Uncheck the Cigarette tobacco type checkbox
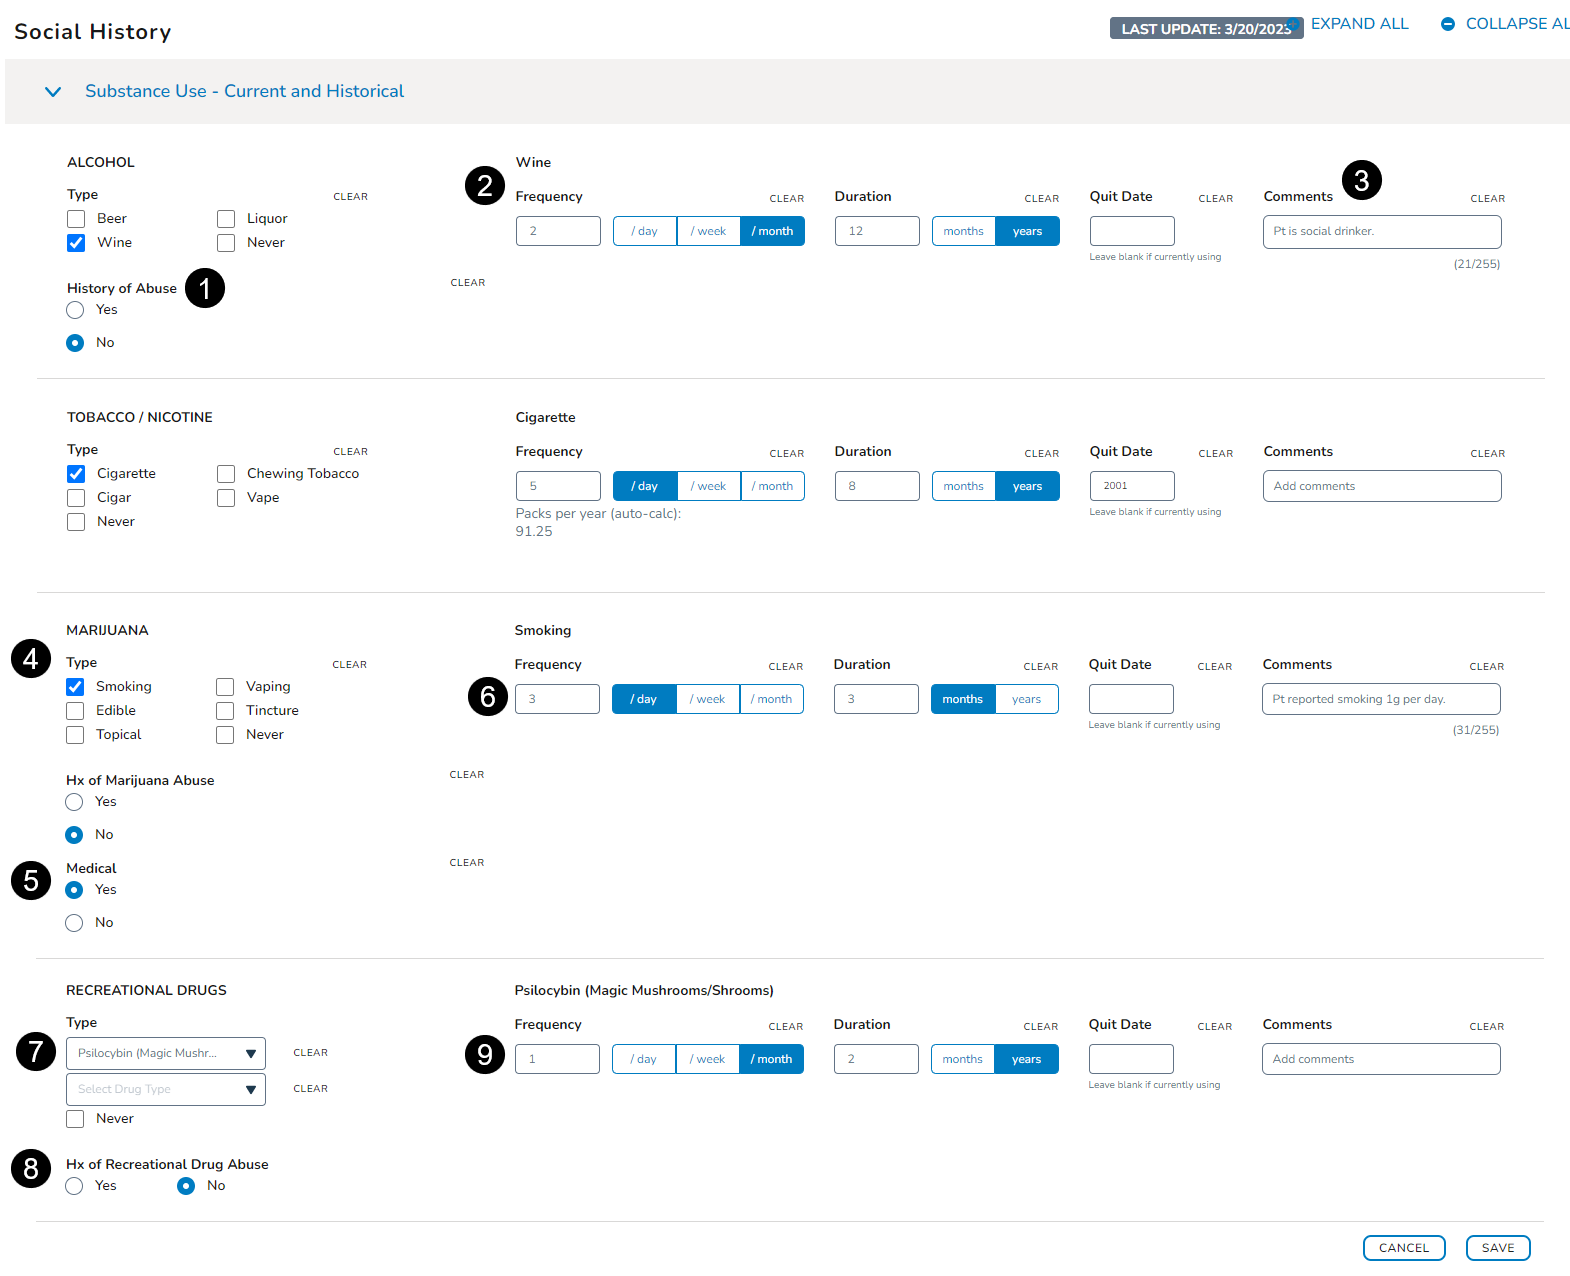This screenshot has width=1570, height=1276. click(76, 474)
